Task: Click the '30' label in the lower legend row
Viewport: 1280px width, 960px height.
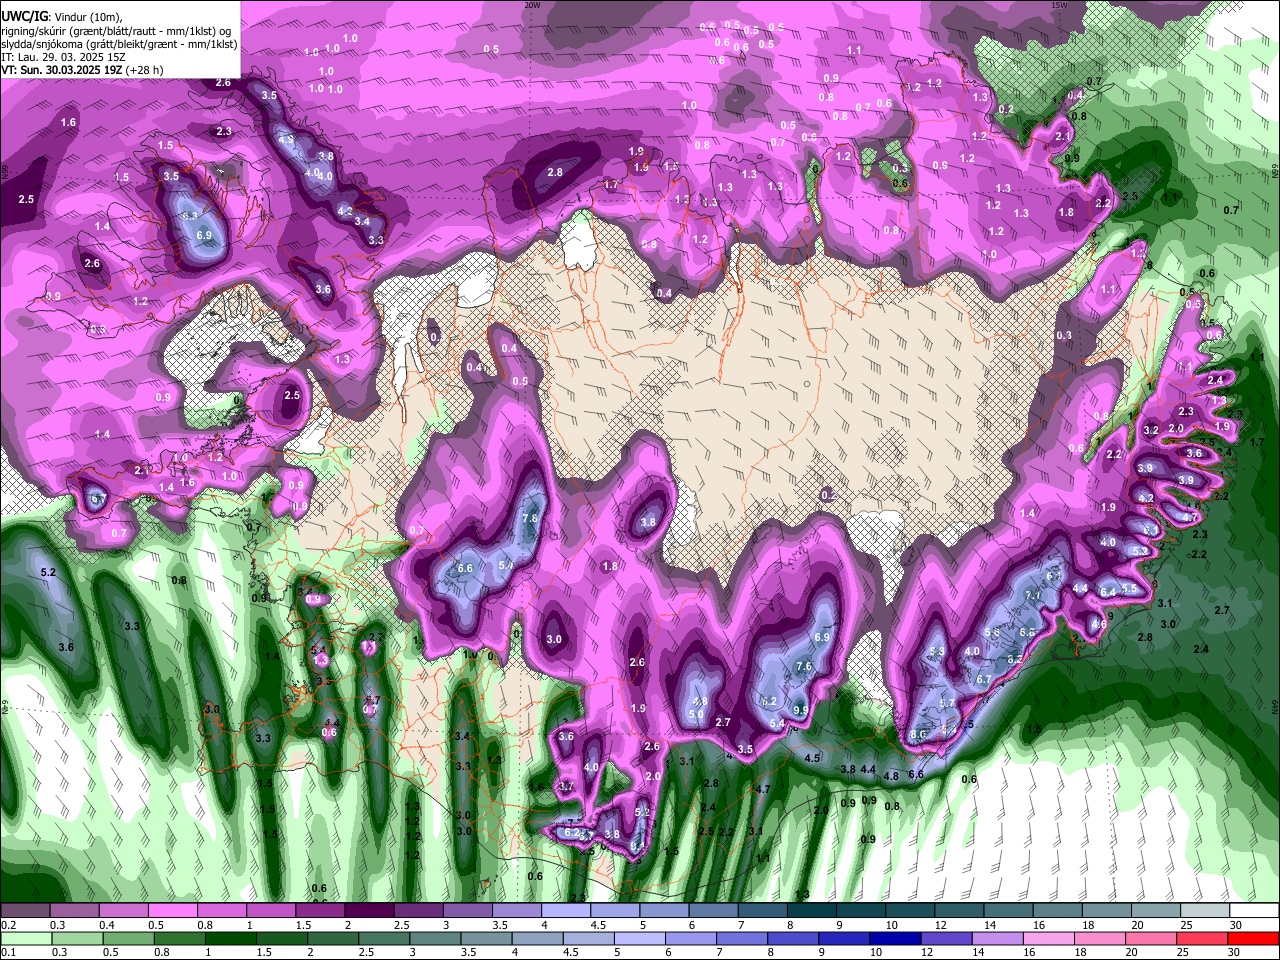Action: coord(1234,952)
